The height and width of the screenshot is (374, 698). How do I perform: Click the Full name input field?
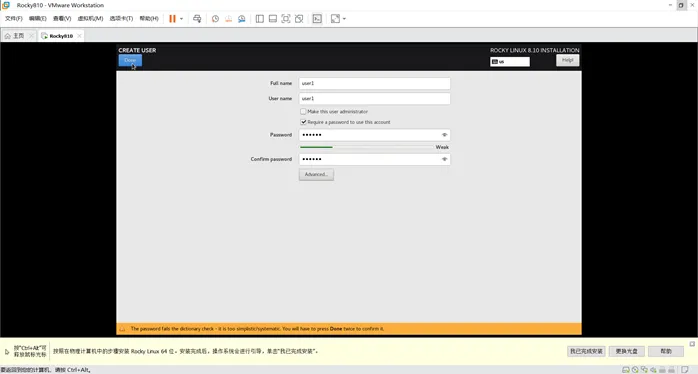pyautogui.click(x=374, y=83)
